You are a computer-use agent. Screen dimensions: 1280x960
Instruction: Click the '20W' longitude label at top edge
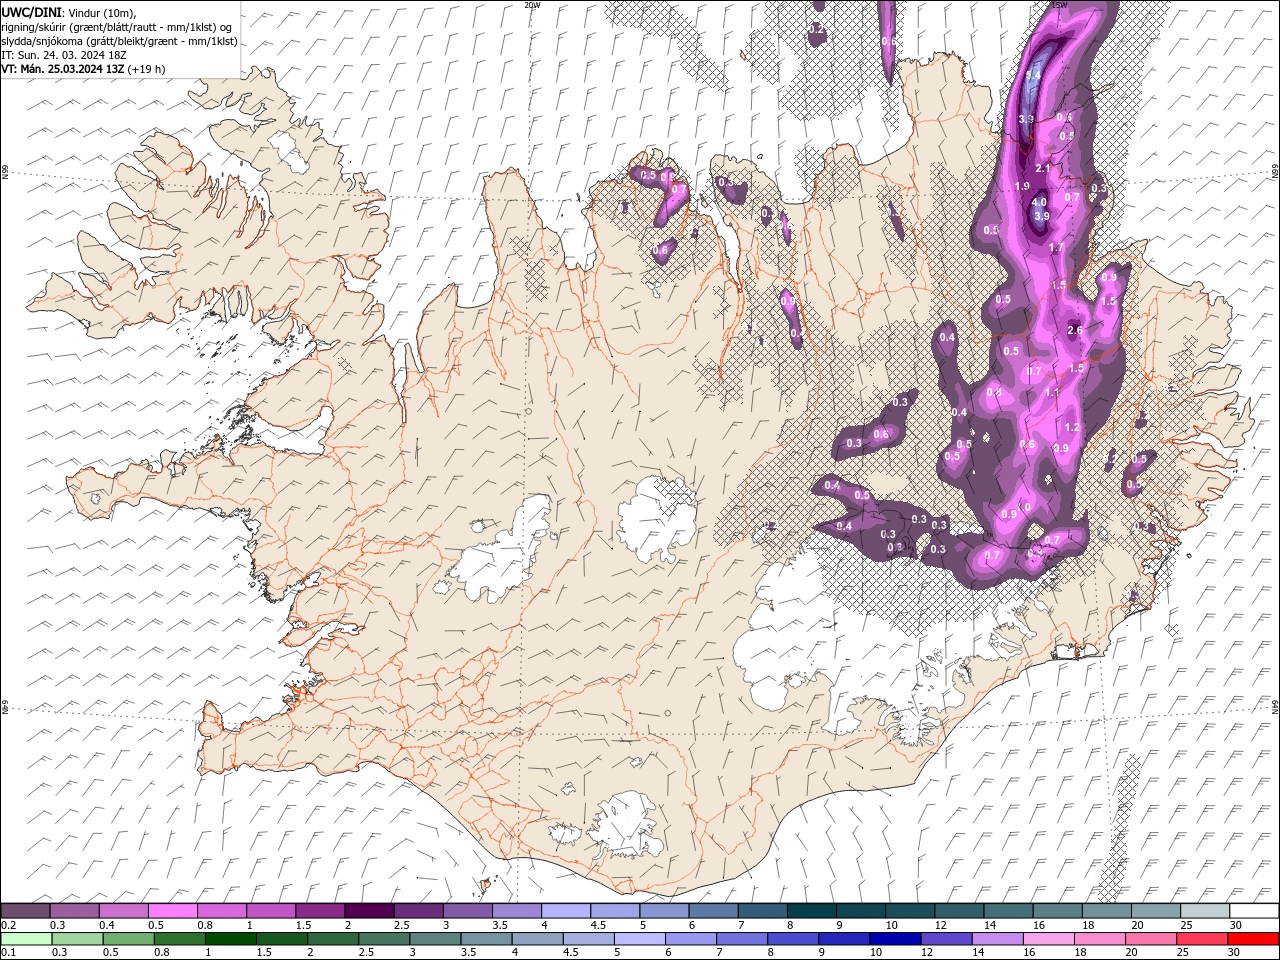coord(532,5)
